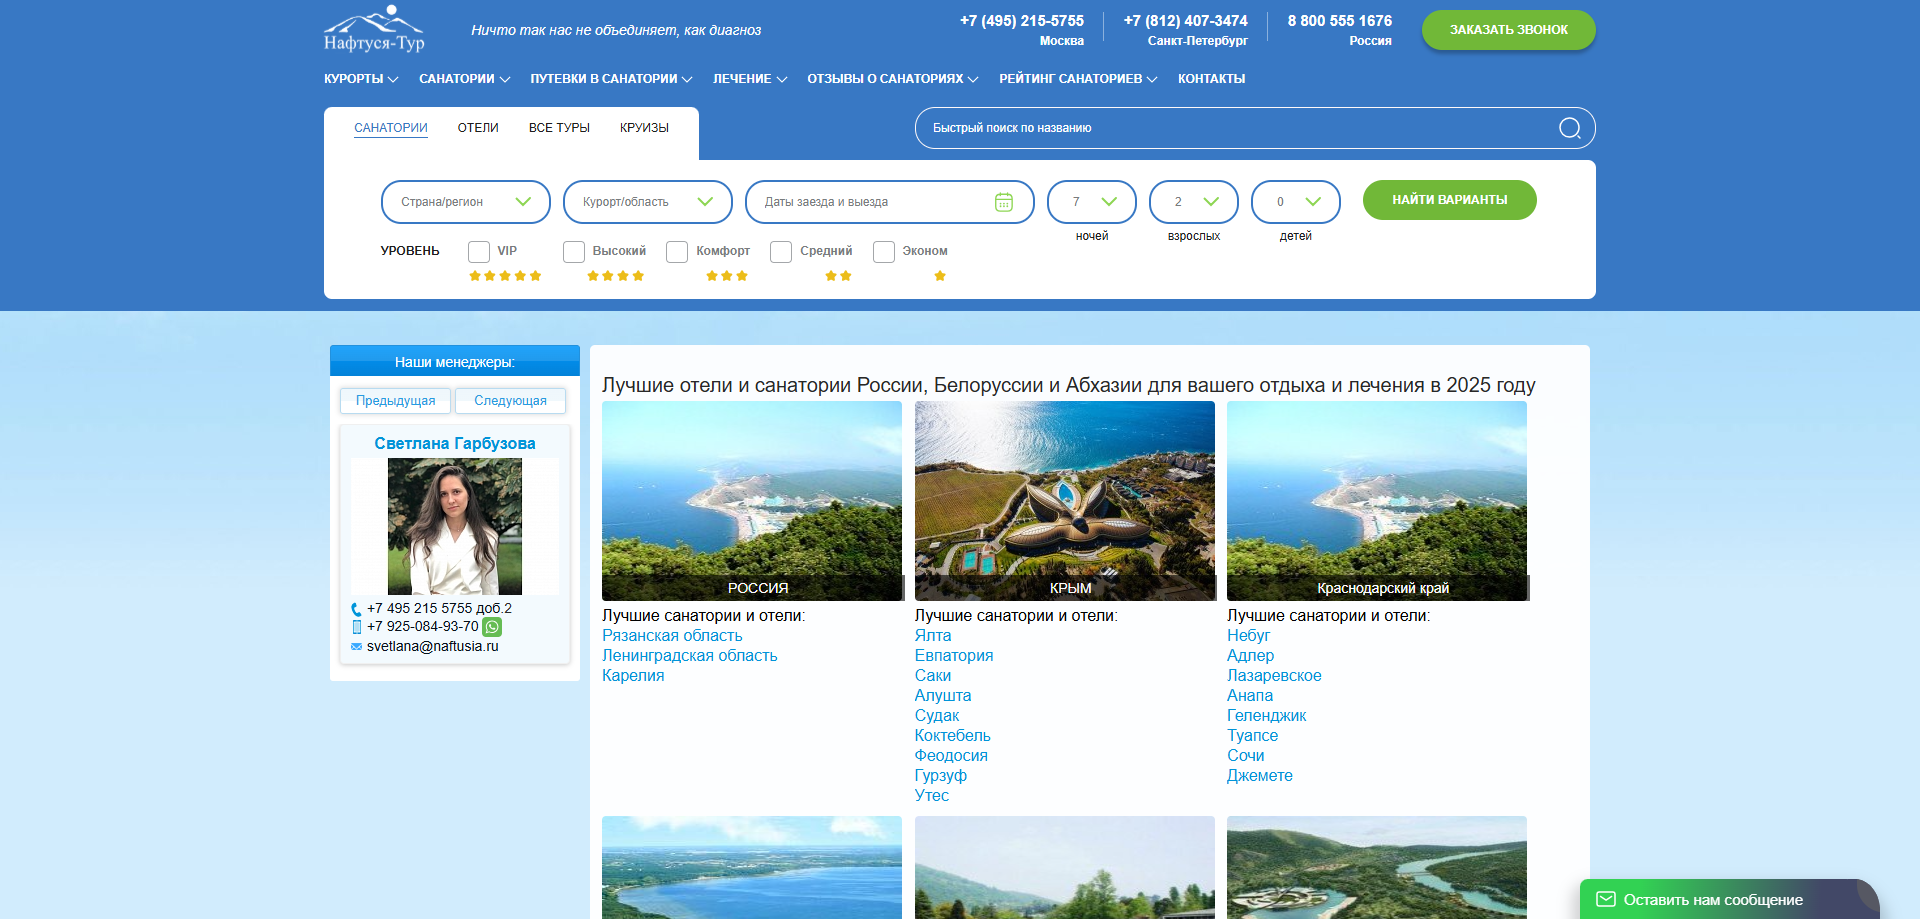Open the Страна/регион dropdown
The height and width of the screenshot is (919, 1920).
pos(466,202)
